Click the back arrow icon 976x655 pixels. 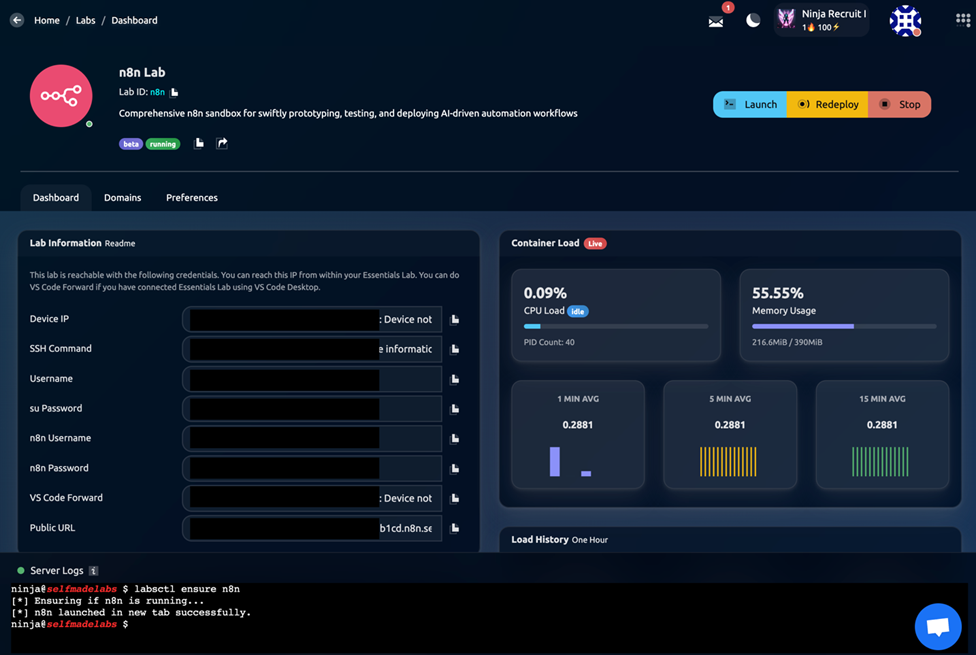point(17,20)
